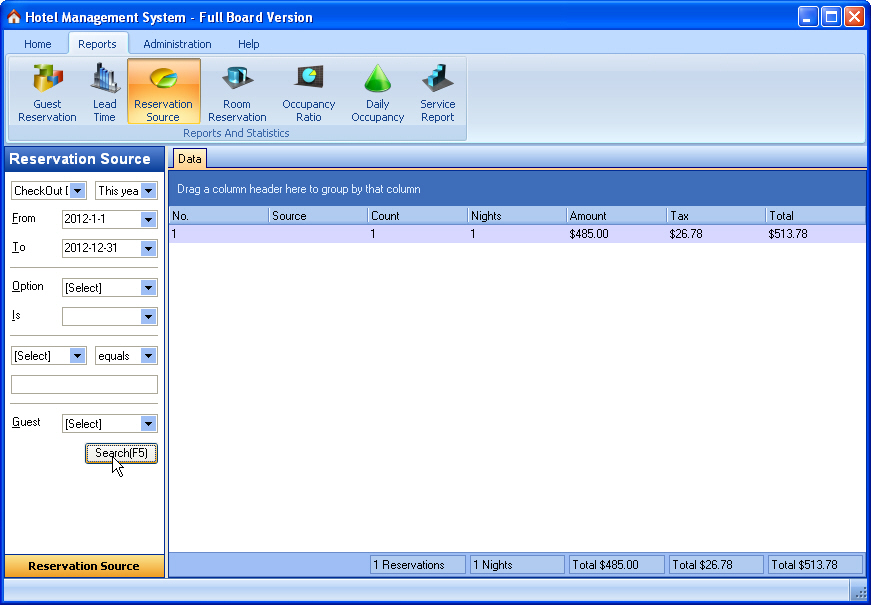Launch the Service Report
Viewport: 871px width, 605px height.
(437, 92)
